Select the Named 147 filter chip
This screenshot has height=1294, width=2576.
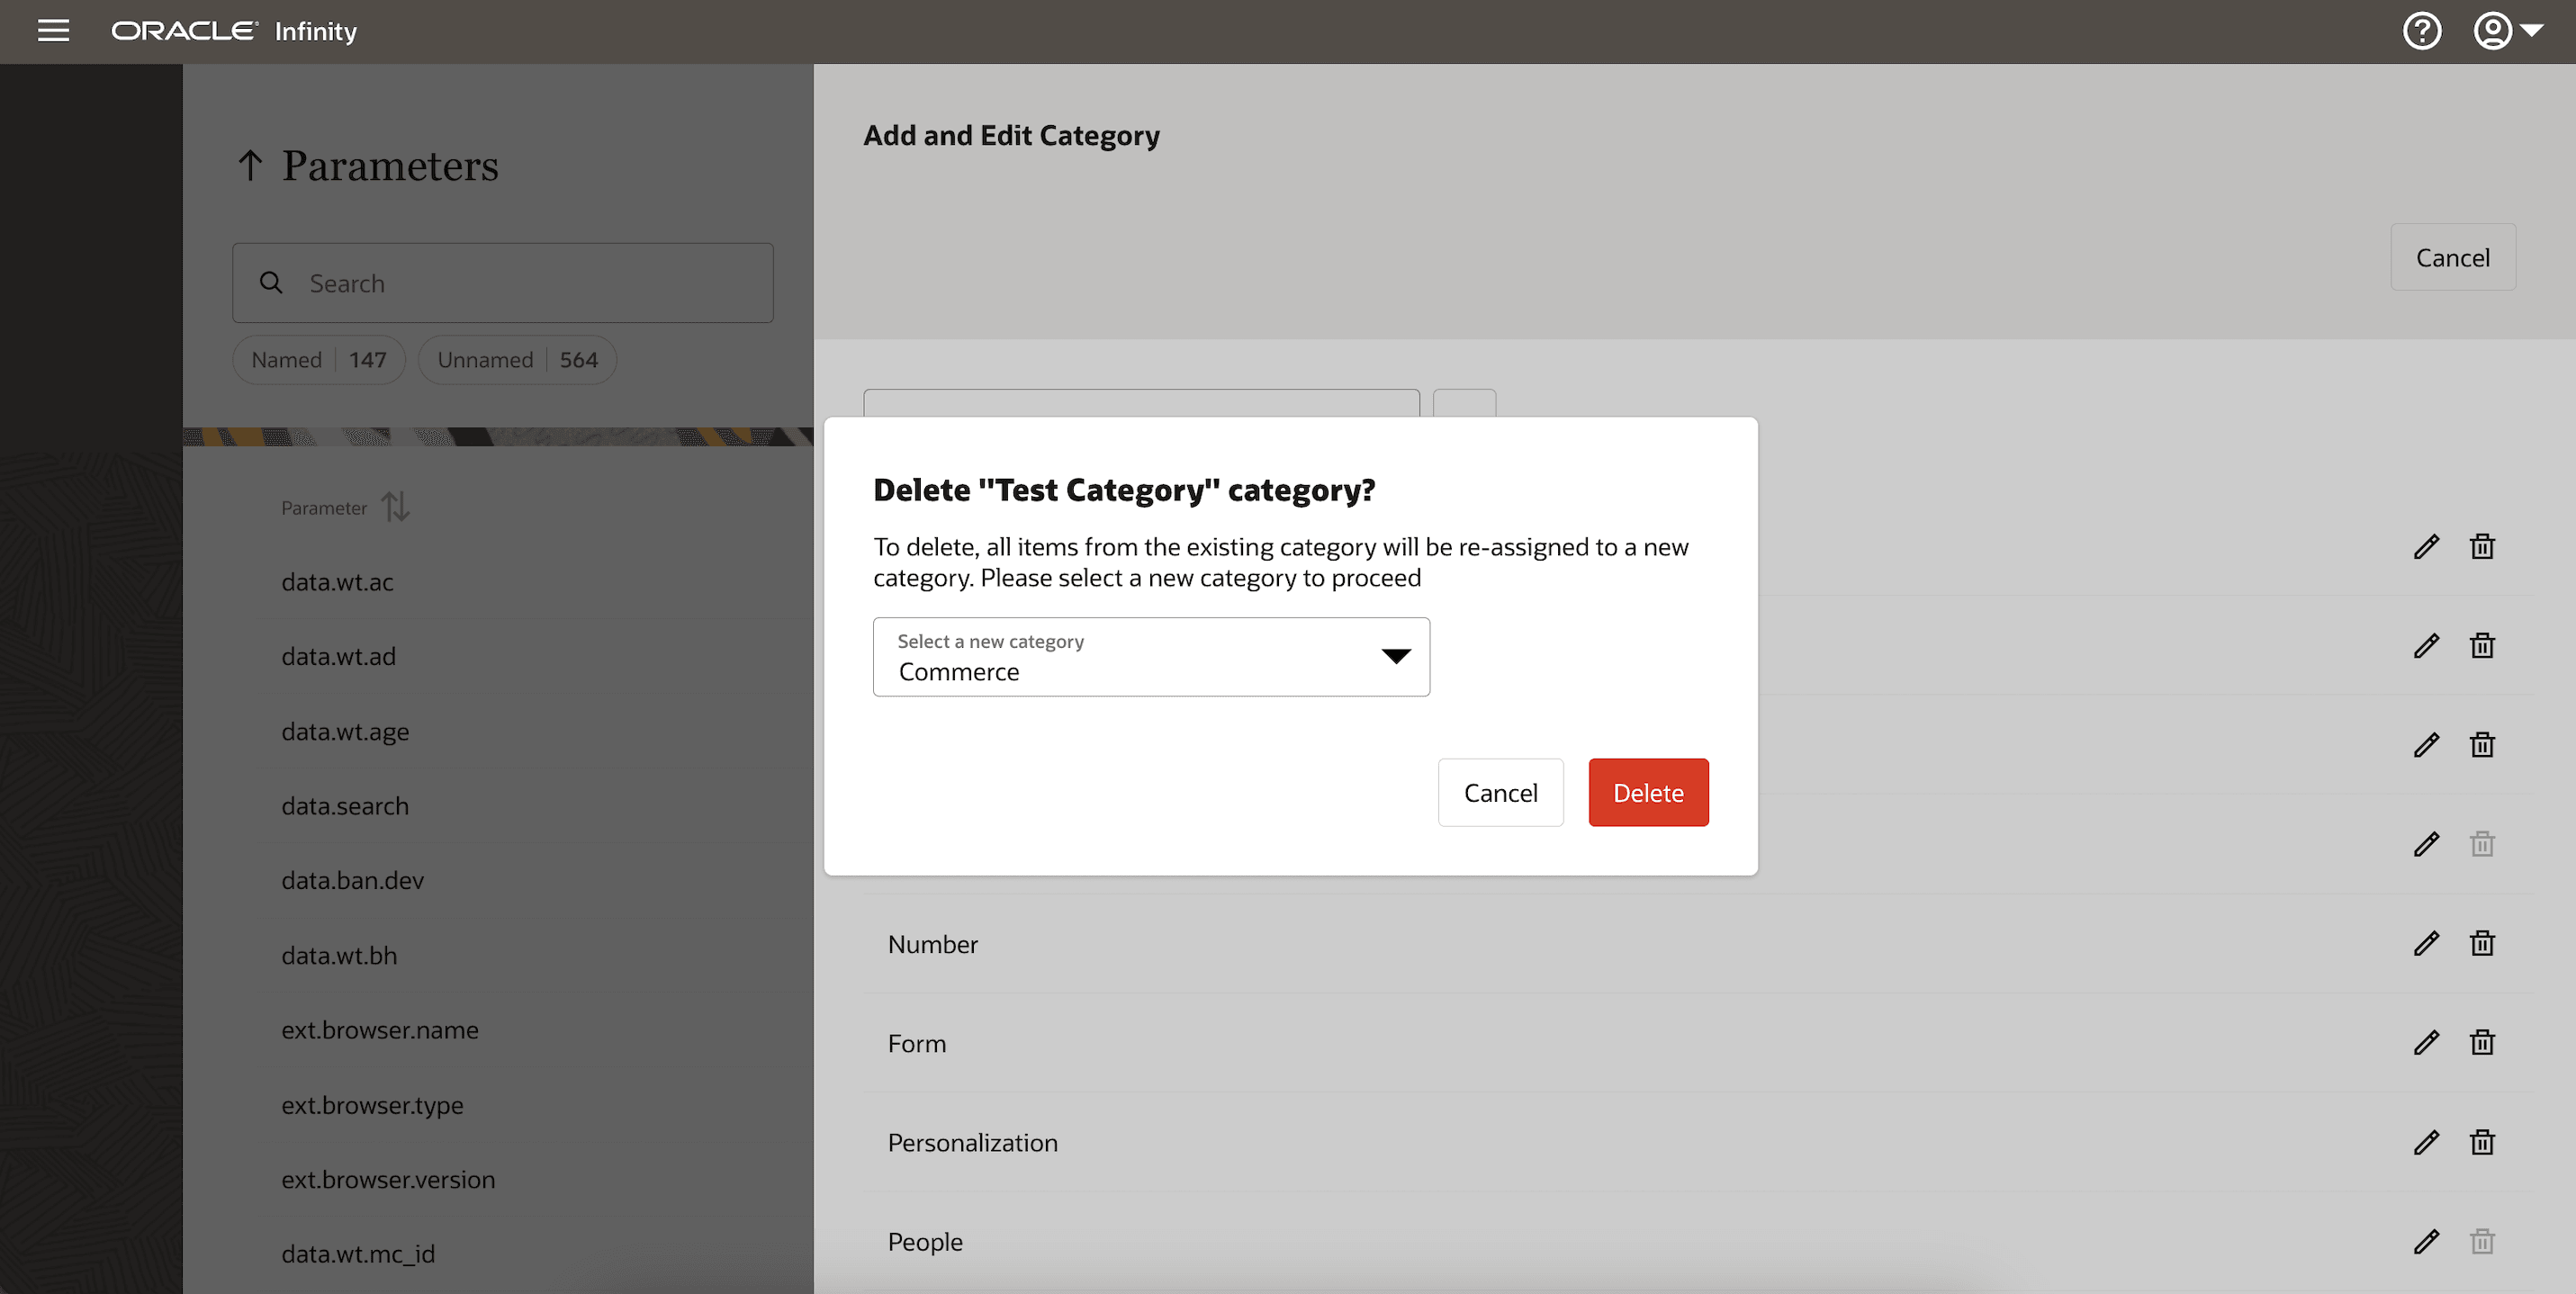tap(319, 360)
